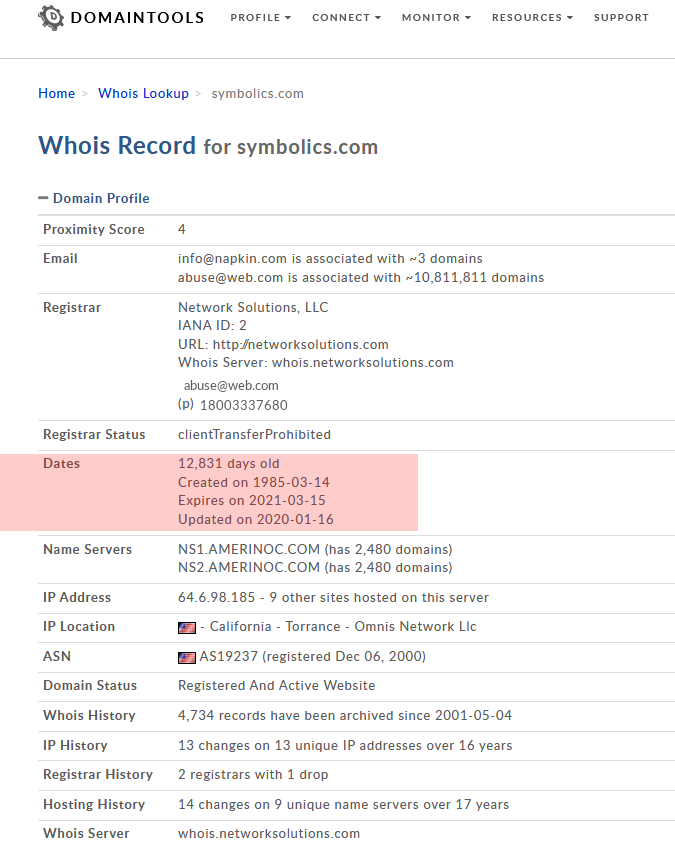Screen dimensions: 675x845
Task: Select Whois Server line in Registrar row
Action: pyautogui.click(x=316, y=363)
